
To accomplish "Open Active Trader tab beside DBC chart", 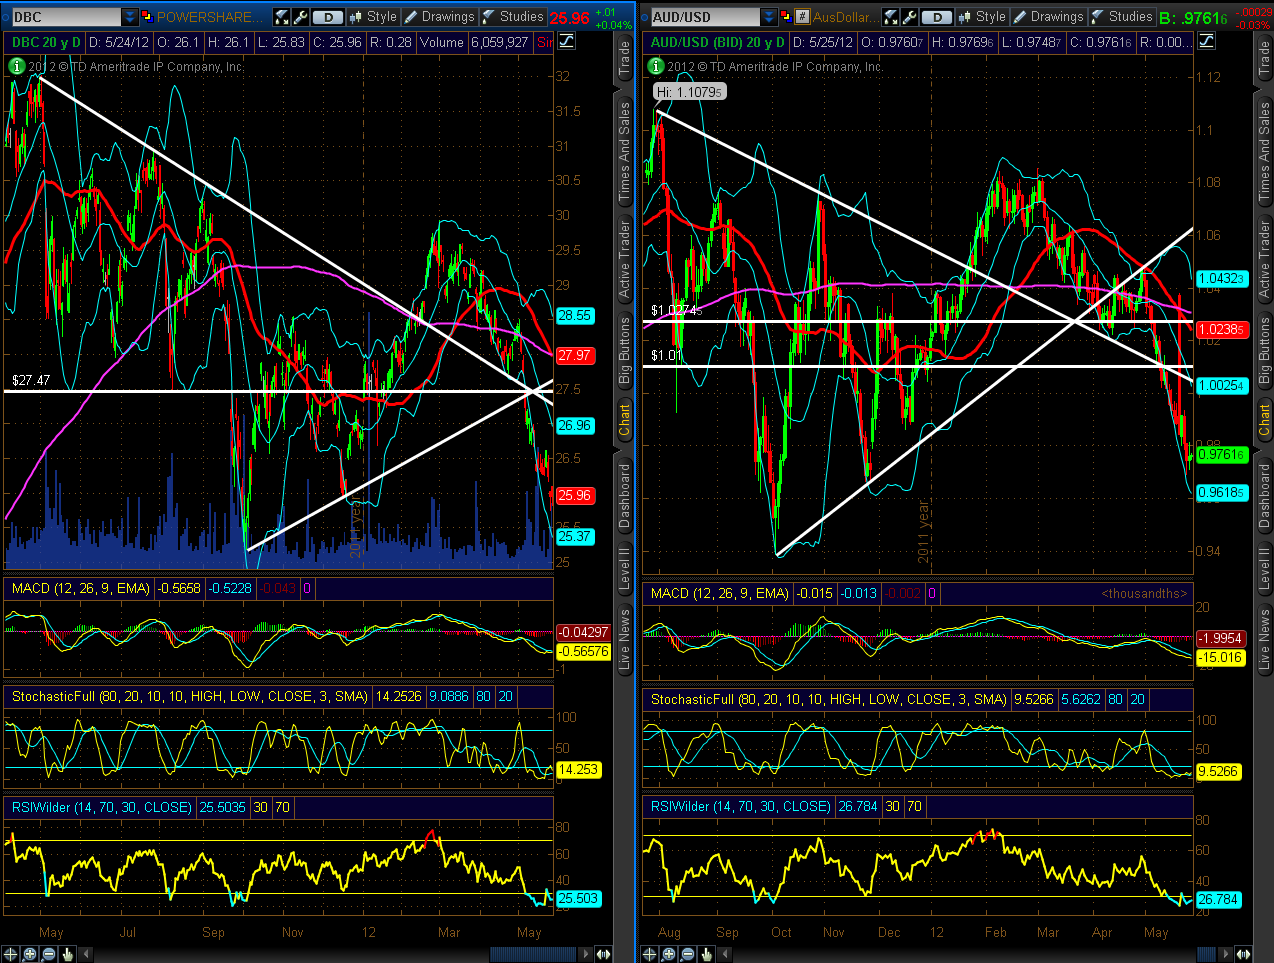I will tap(625, 260).
